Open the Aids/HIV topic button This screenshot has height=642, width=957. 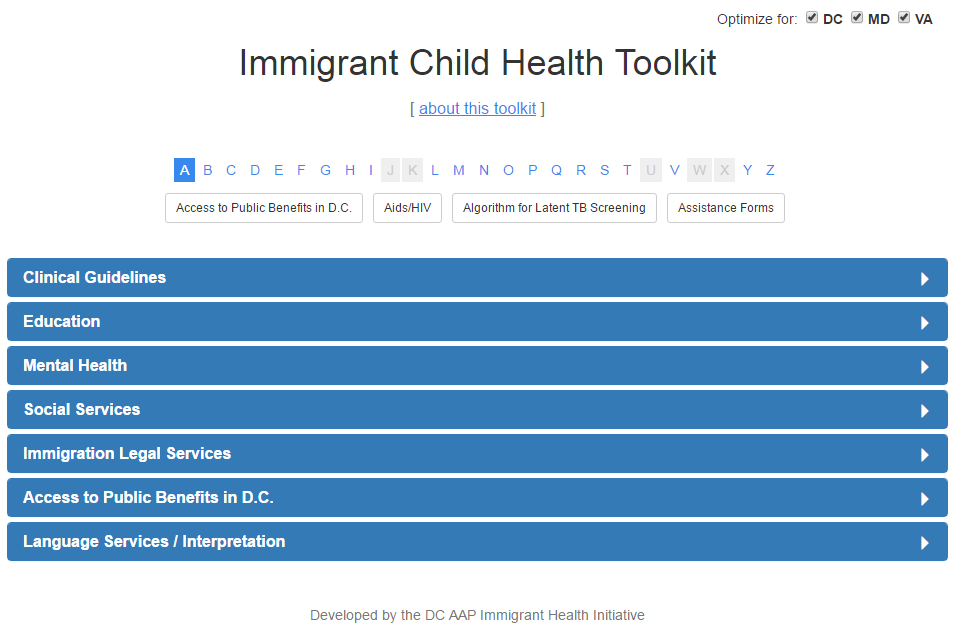pyautogui.click(x=407, y=208)
